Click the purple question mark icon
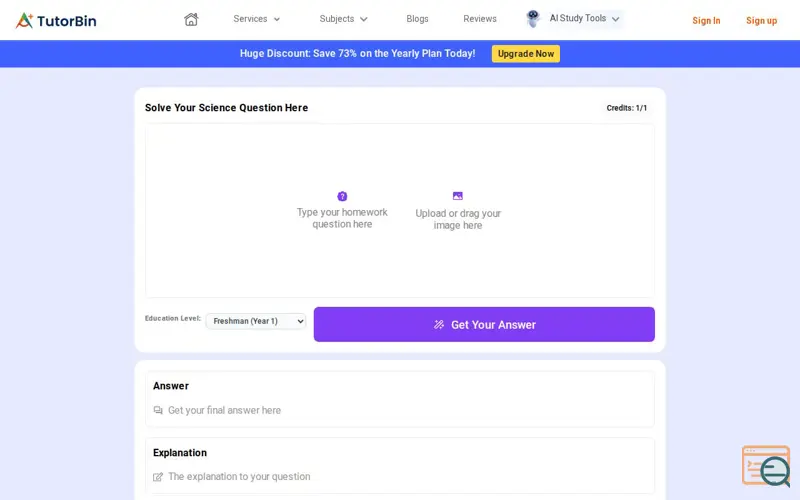Image resolution: width=800 pixels, height=500 pixels. 342,196
